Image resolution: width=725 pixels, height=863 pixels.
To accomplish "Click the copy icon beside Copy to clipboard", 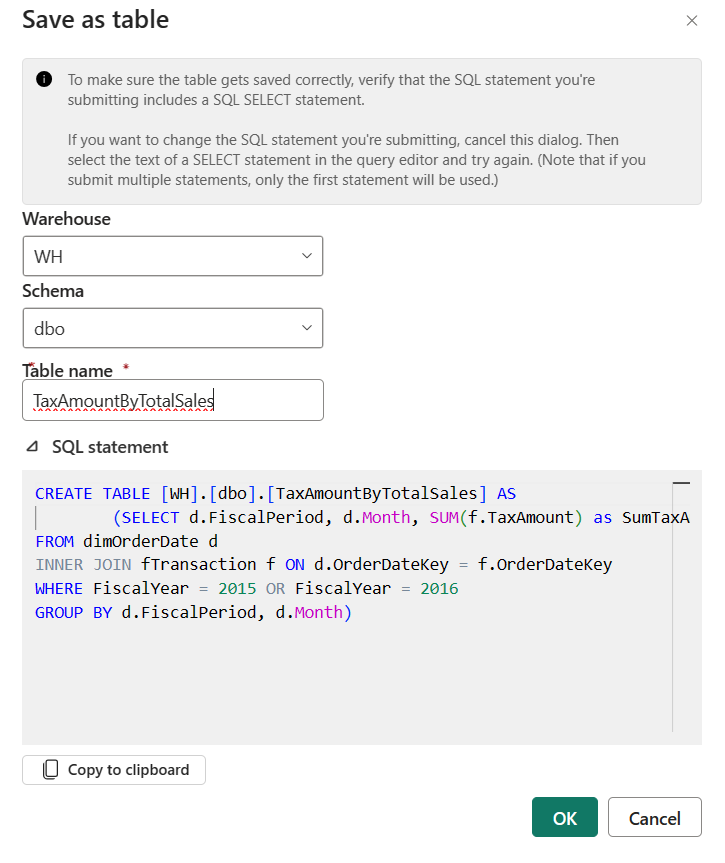I will coord(51,770).
